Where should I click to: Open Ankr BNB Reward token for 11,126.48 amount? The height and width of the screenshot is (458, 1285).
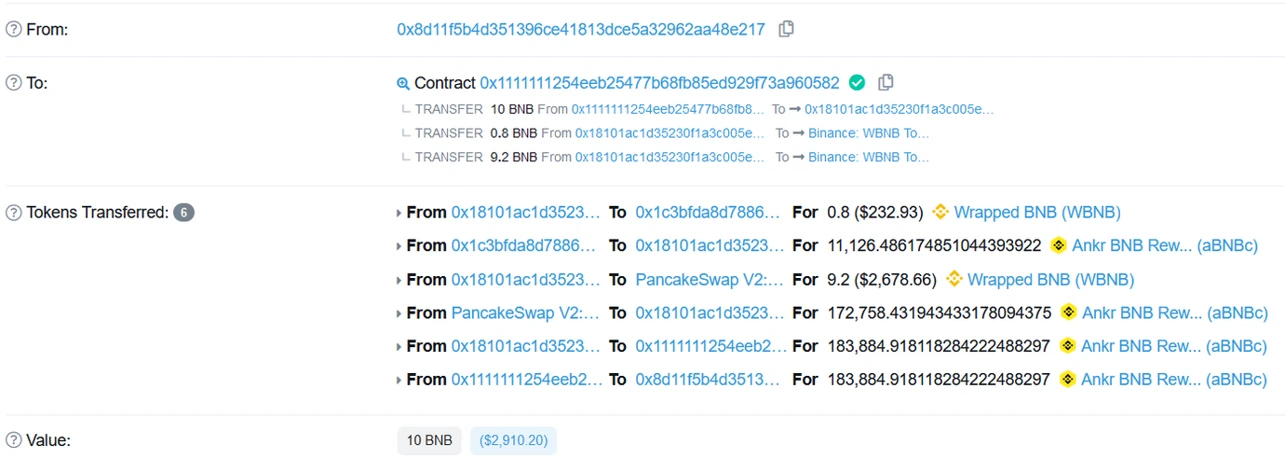pos(1165,246)
